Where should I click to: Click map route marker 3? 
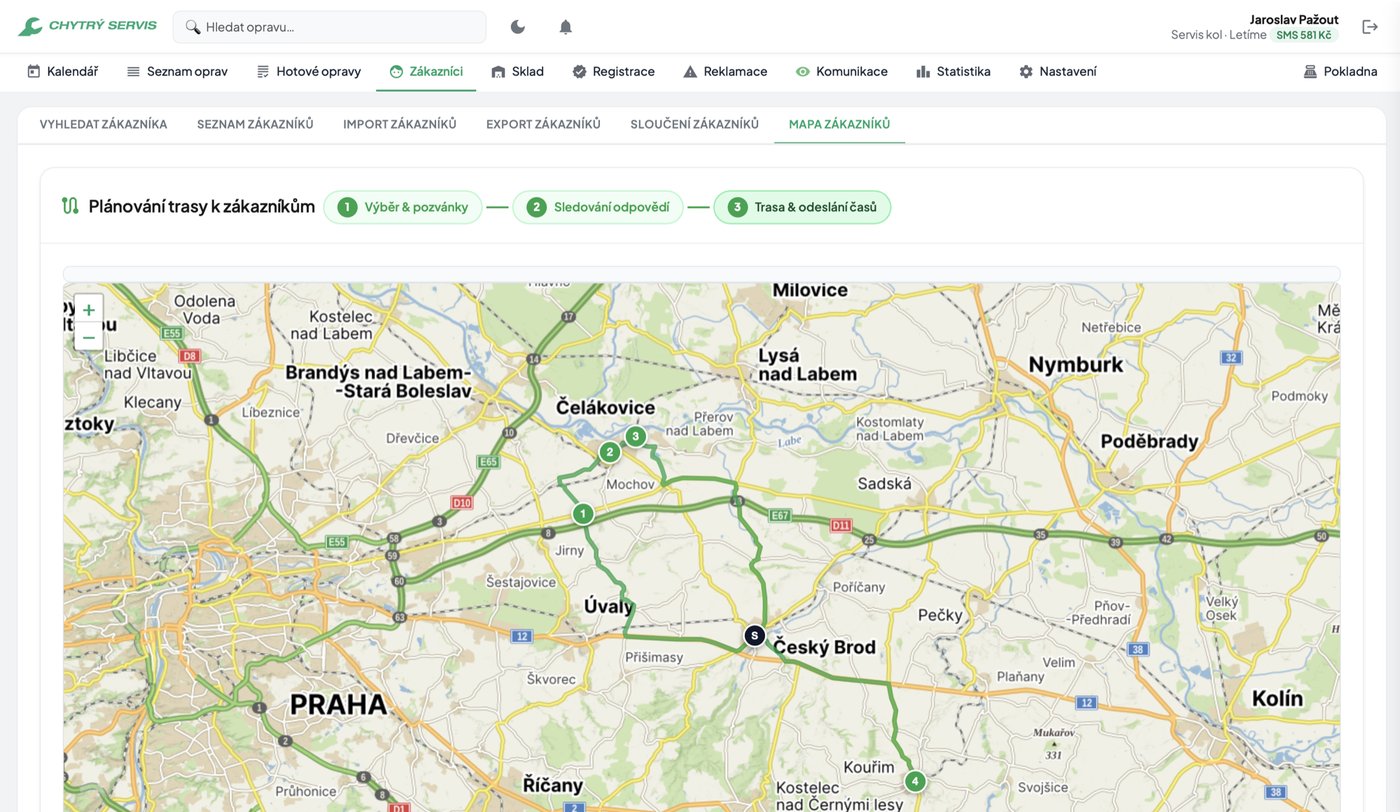click(x=635, y=436)
